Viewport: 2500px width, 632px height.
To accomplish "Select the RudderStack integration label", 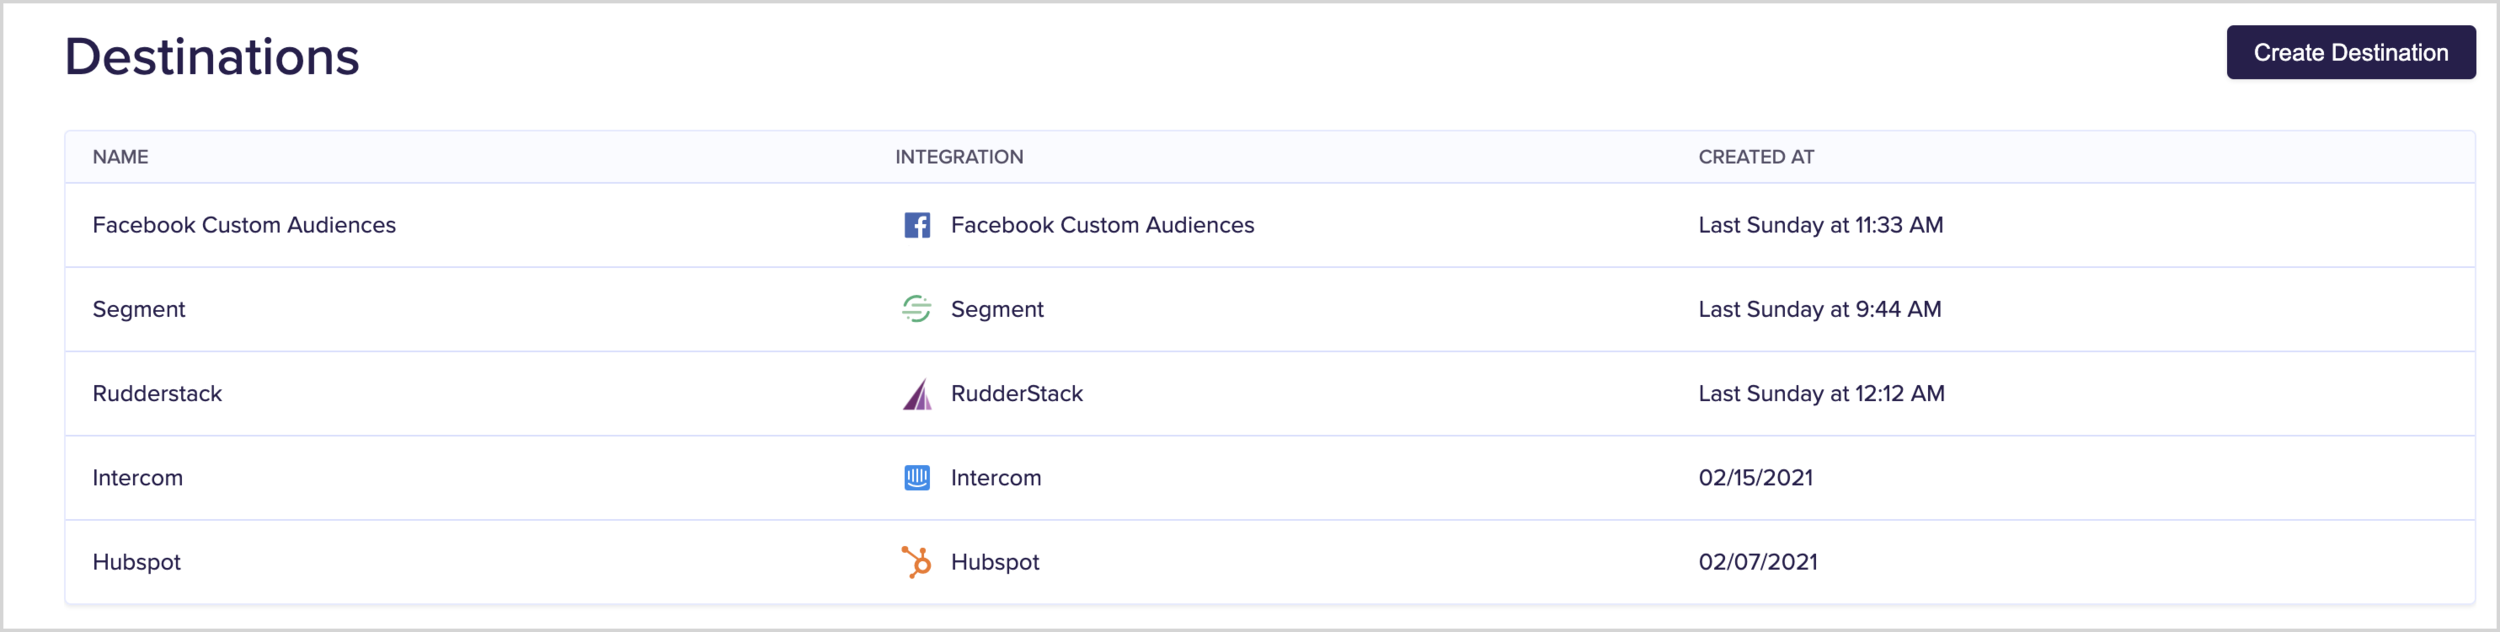I will pos(1017,394).
